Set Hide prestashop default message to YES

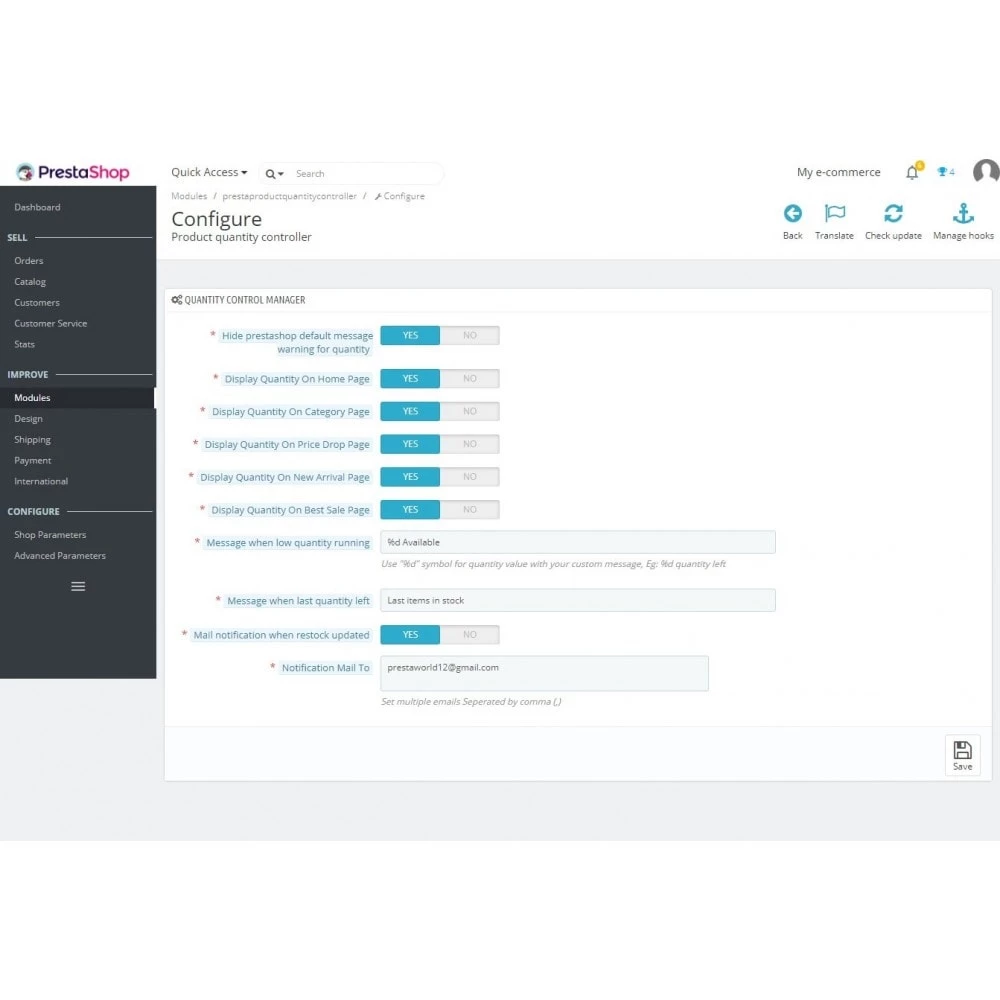[410, 335]
